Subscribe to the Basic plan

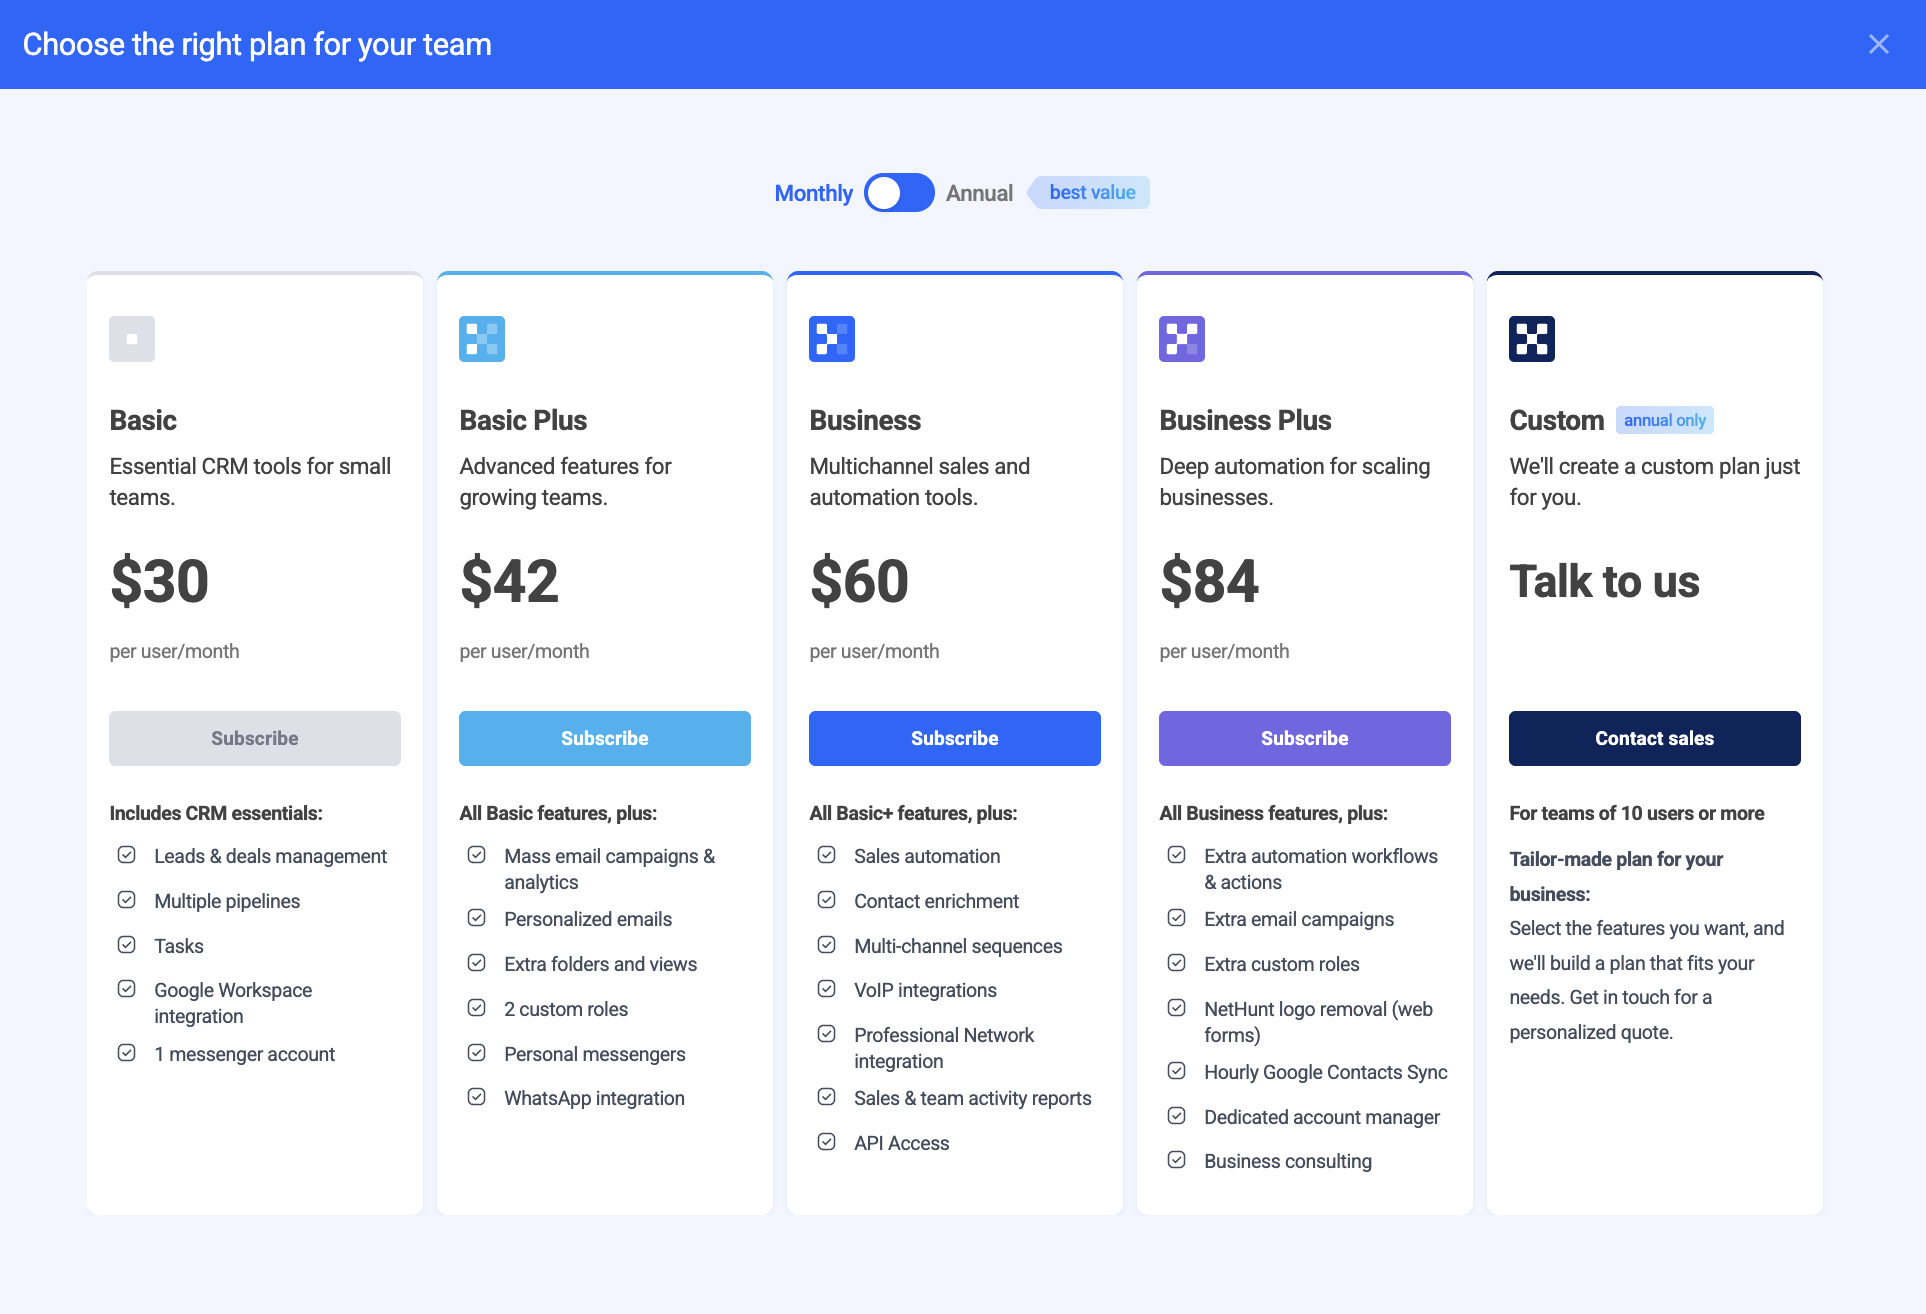pyautogui.click(x=255, y=738)
